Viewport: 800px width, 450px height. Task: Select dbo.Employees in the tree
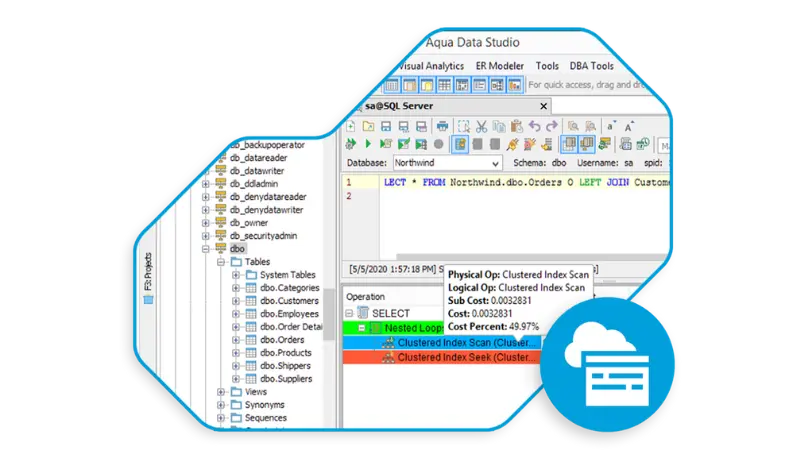(x=289, y=314)
